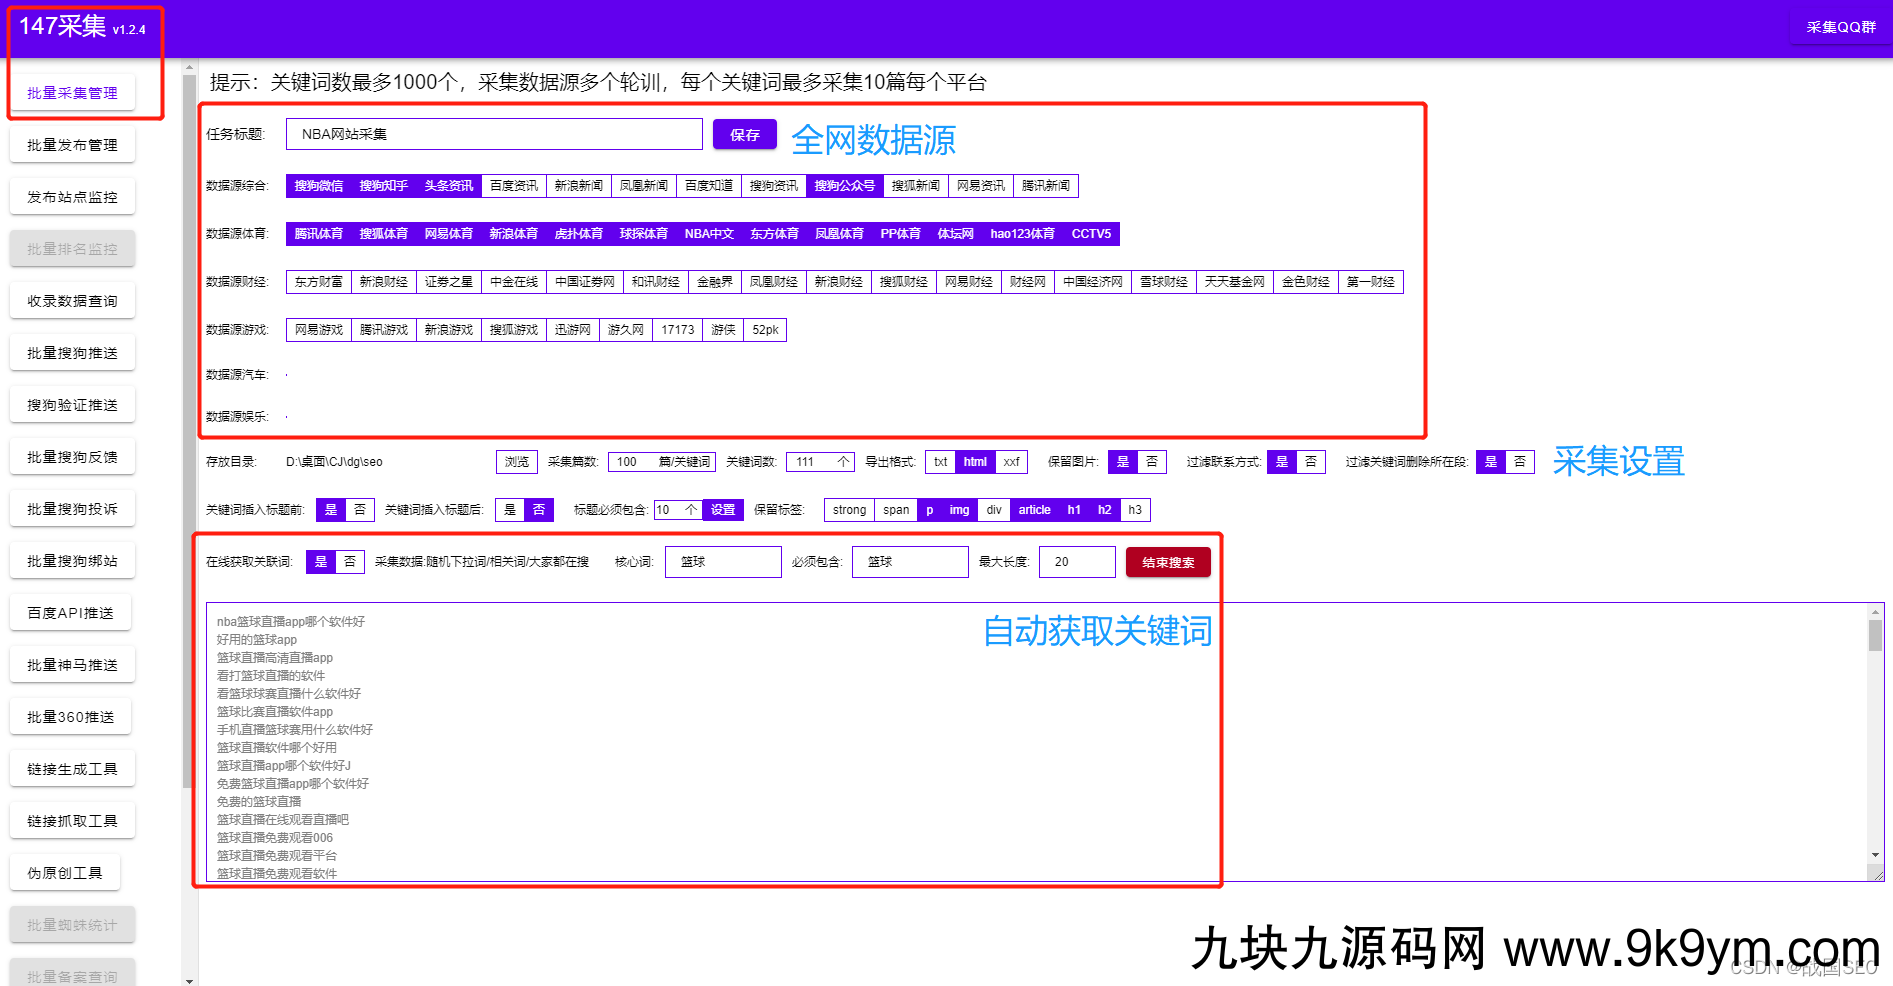Click the keyword list scrollbar down arrow

[x=1875, y=855]
